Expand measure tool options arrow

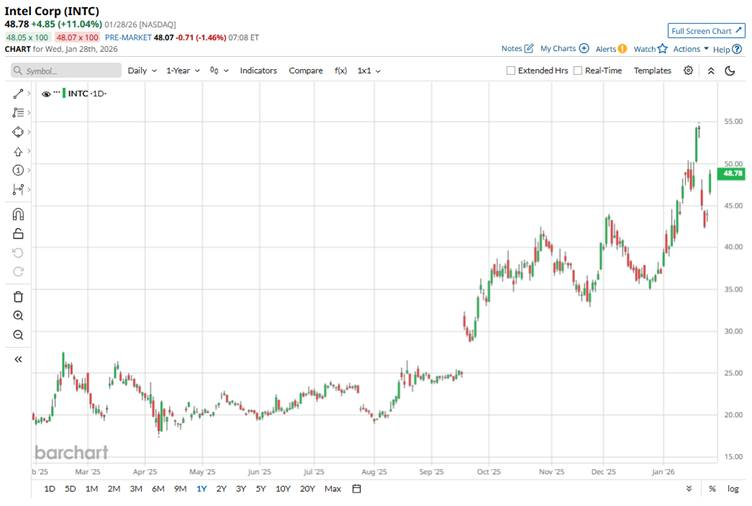click(x=29, y=189)
